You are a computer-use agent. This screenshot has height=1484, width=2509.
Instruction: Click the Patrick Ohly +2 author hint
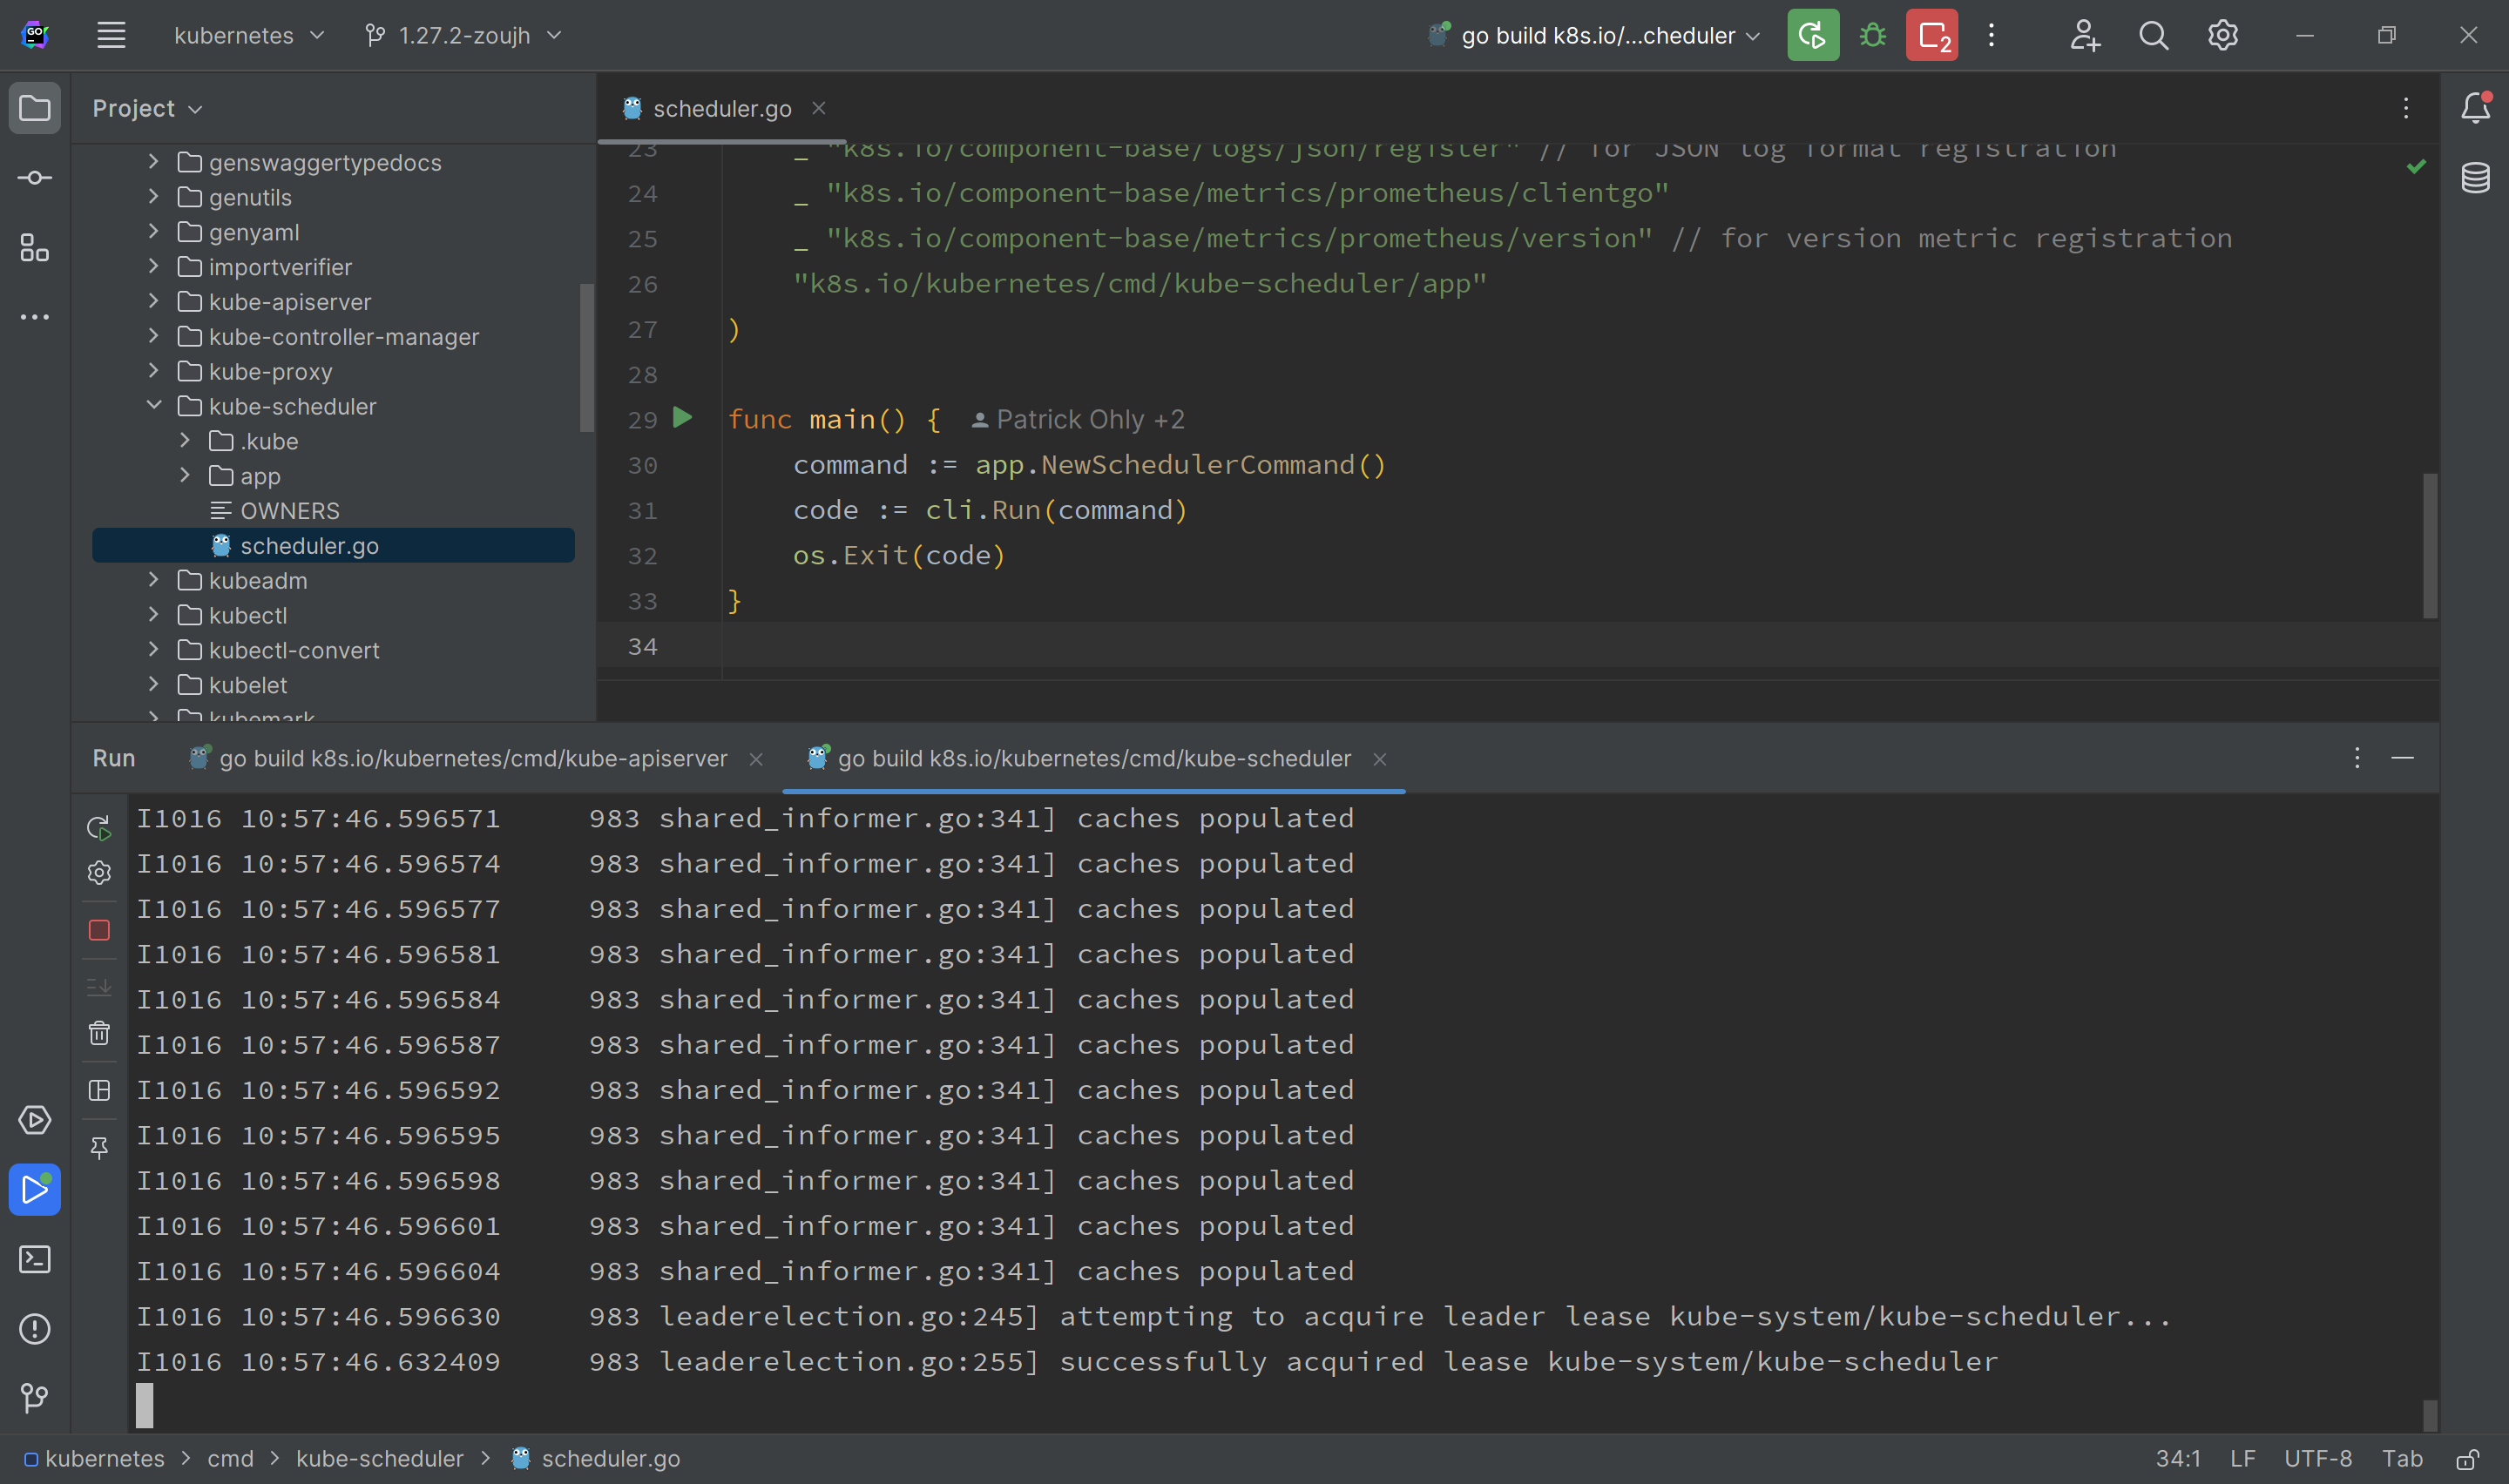point(1078,419)
